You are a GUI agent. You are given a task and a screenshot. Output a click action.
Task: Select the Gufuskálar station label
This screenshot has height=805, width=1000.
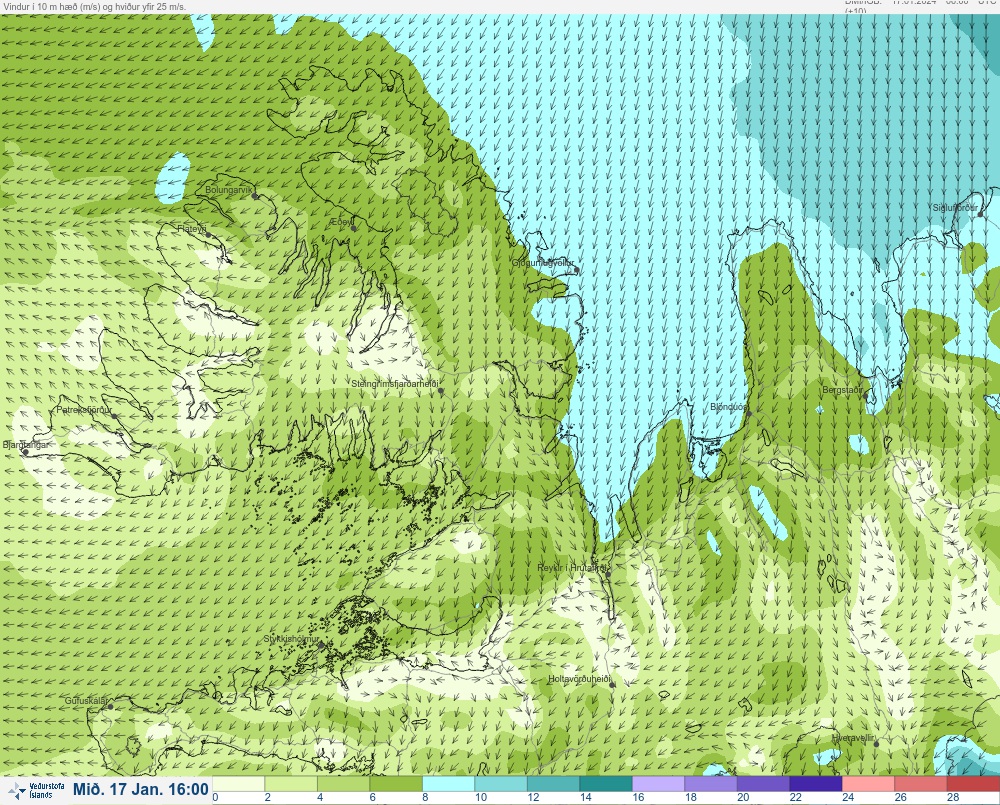(86, 700)
